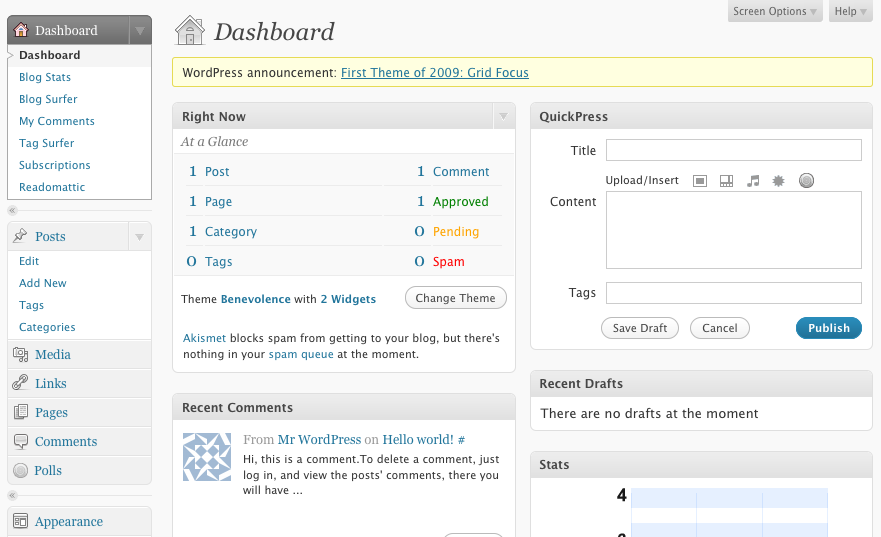Open the Benevolence theme link
The height and width of the screenshot is (537, 881).
coord(256,299)
